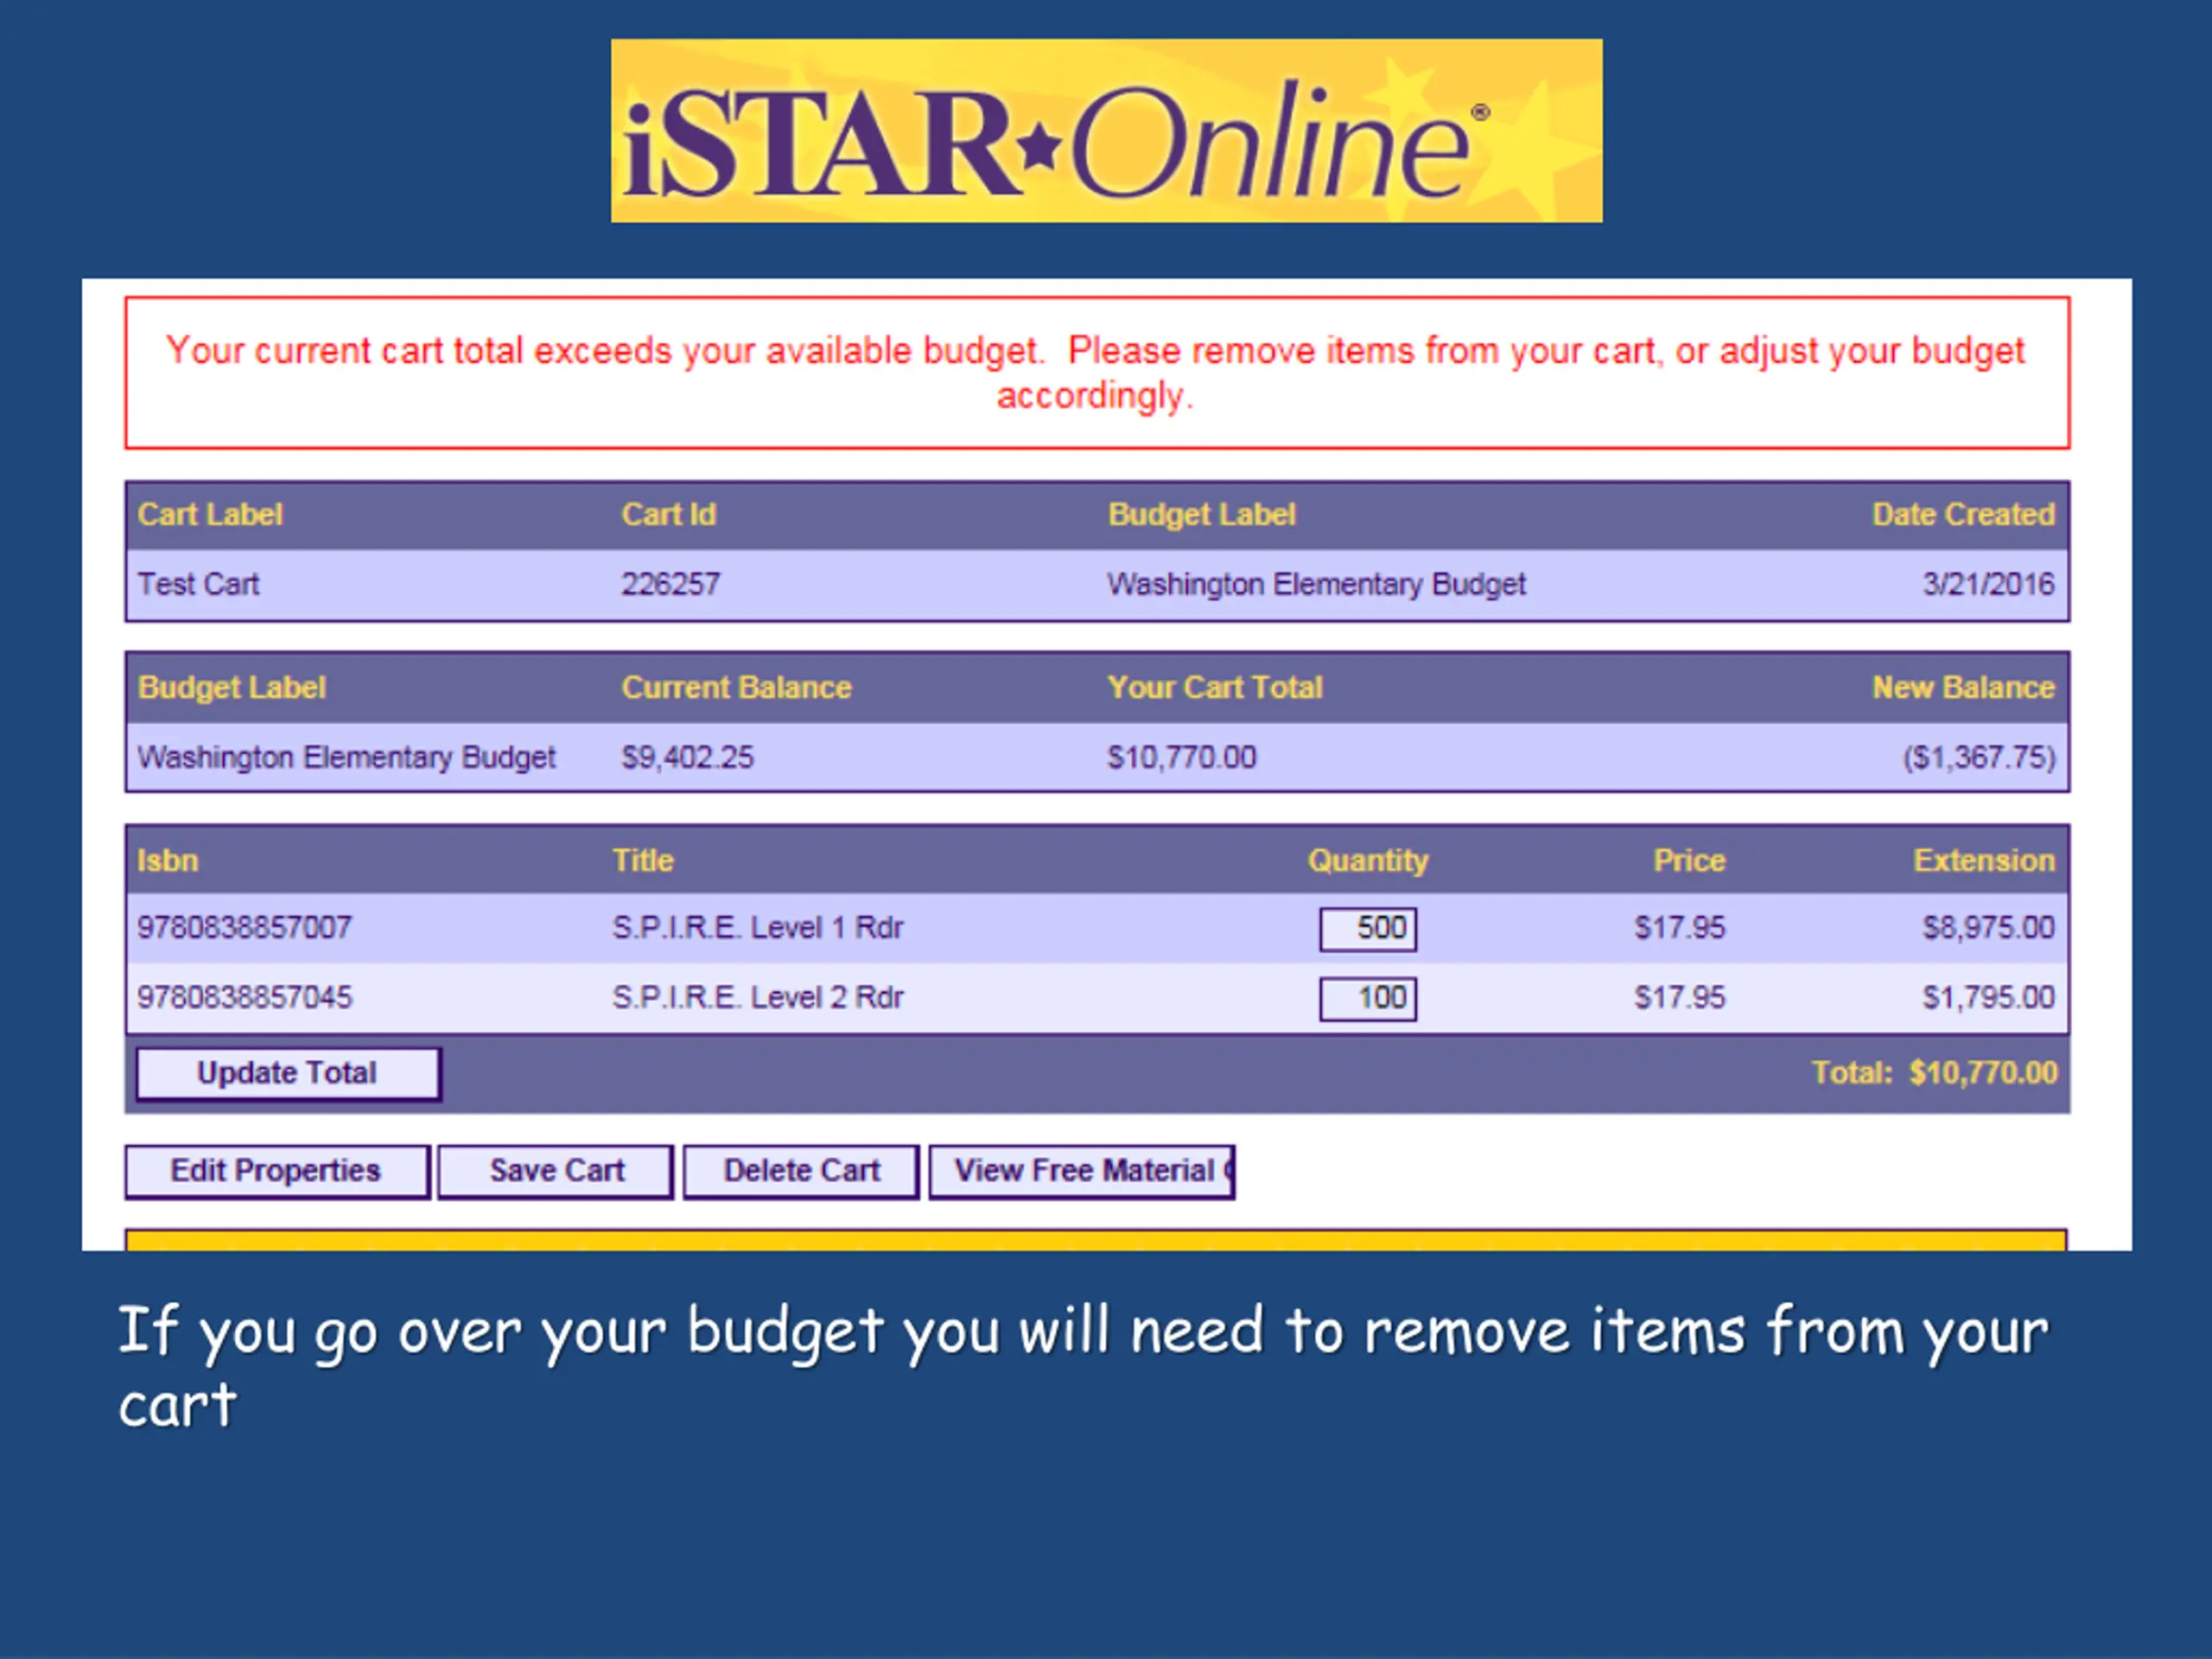The width and height of the screenshot is (2212, 1659).
Task: Click the Current Balance column header
Action: coord(736,688)
